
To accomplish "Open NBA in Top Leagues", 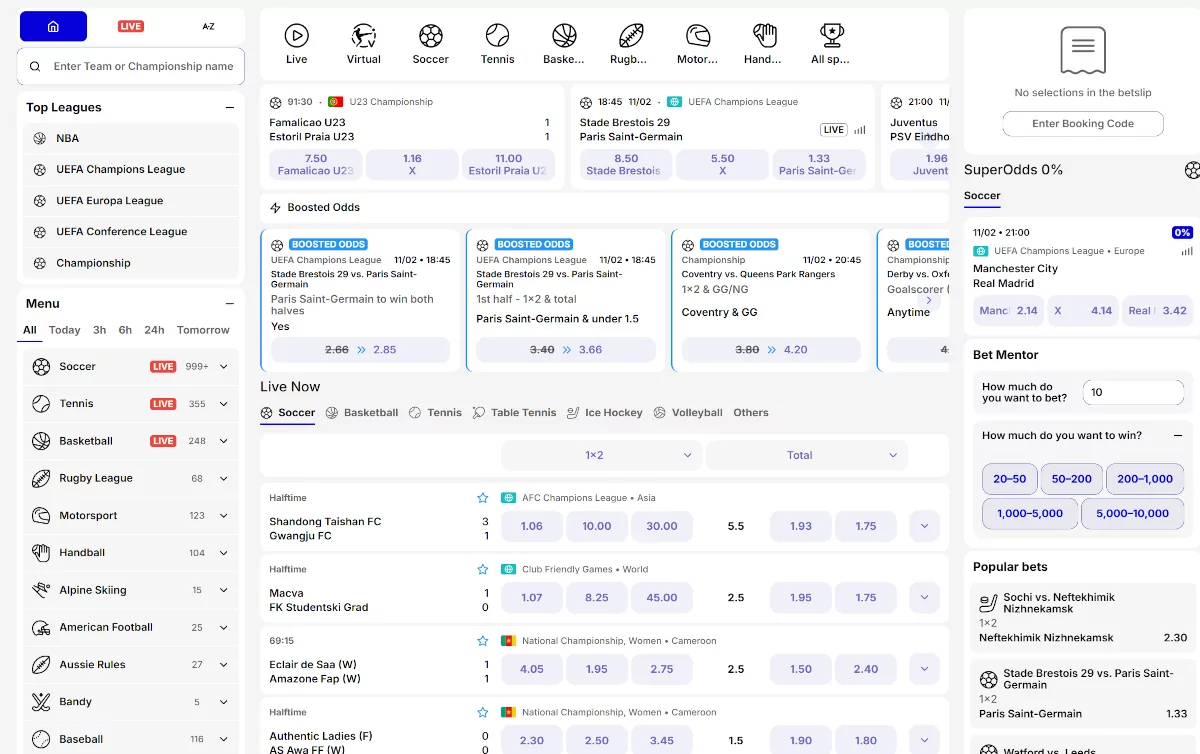I will point(131,138).
